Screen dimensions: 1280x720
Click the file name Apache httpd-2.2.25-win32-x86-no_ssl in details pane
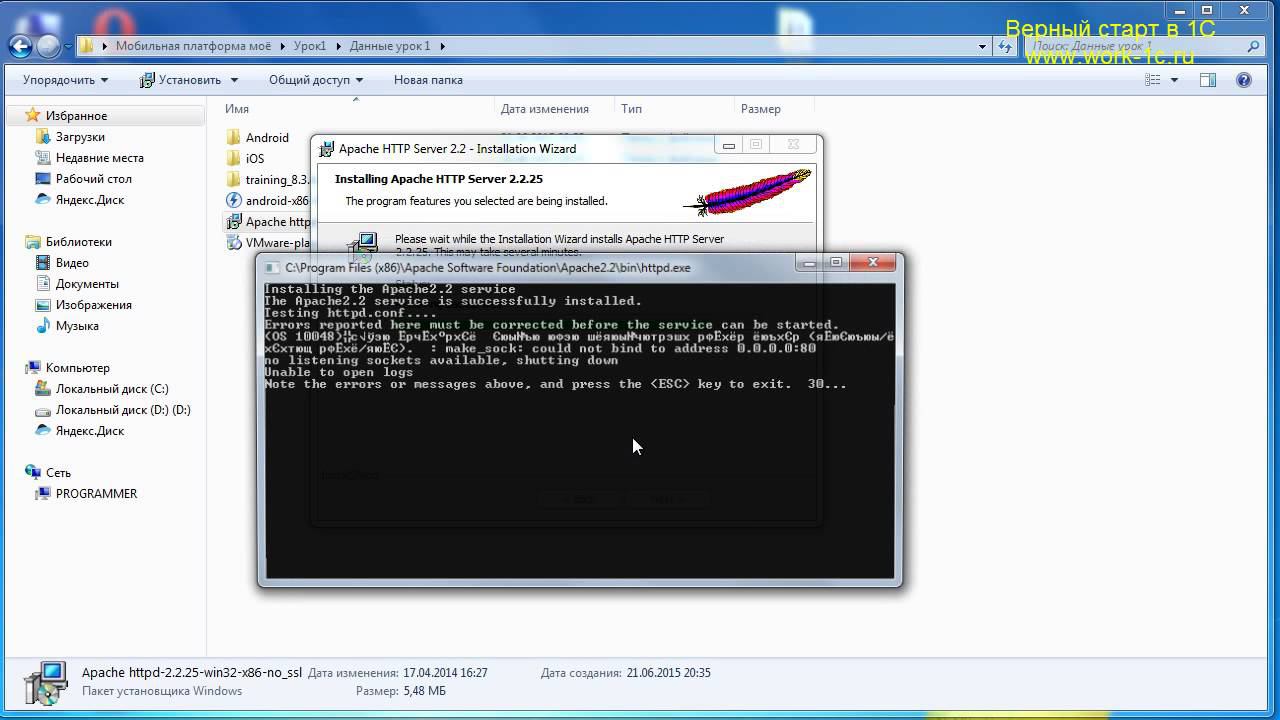pyautogui.click(x=192, y=673)
